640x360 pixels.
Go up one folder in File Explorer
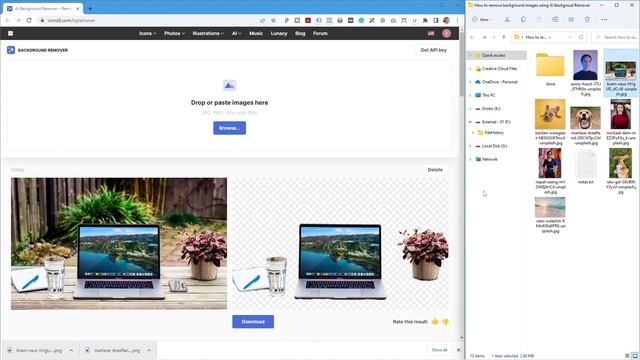(x=504, y=37)
